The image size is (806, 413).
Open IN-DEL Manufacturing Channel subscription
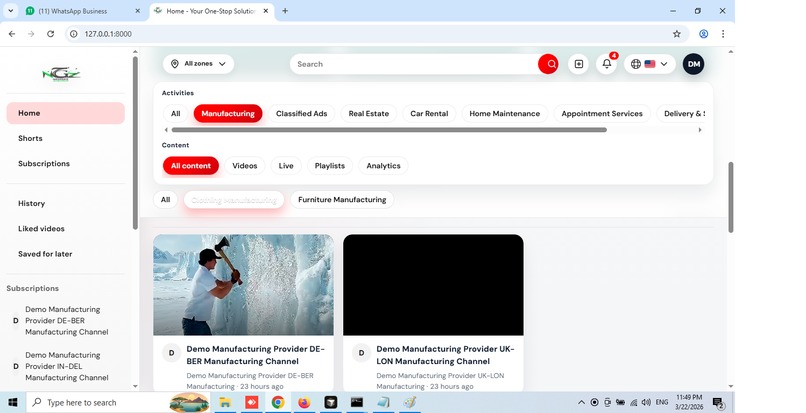click(x=65, y=366)
